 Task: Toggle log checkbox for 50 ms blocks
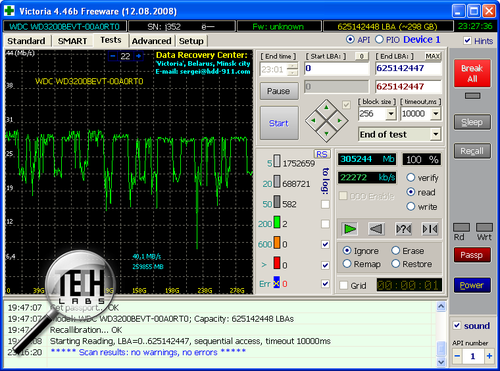(x=325, y=204)
